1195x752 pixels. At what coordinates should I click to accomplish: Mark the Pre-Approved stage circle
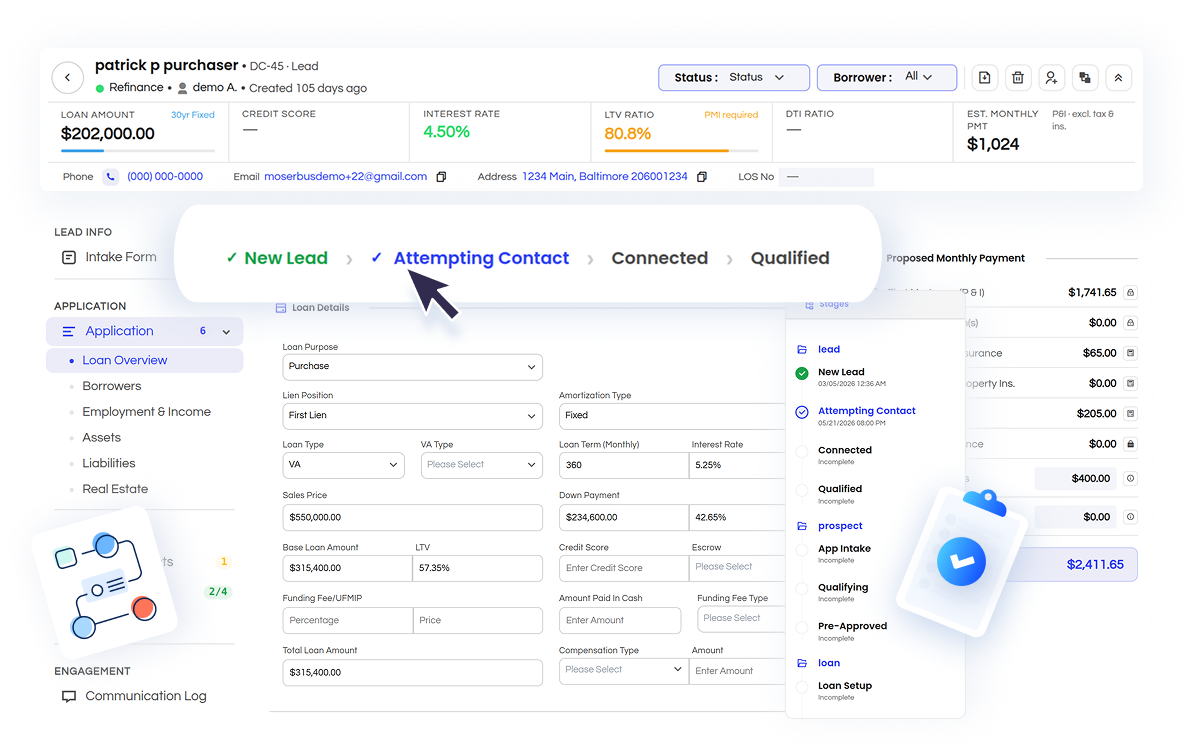pyautogui.click(x=802, y=627)
